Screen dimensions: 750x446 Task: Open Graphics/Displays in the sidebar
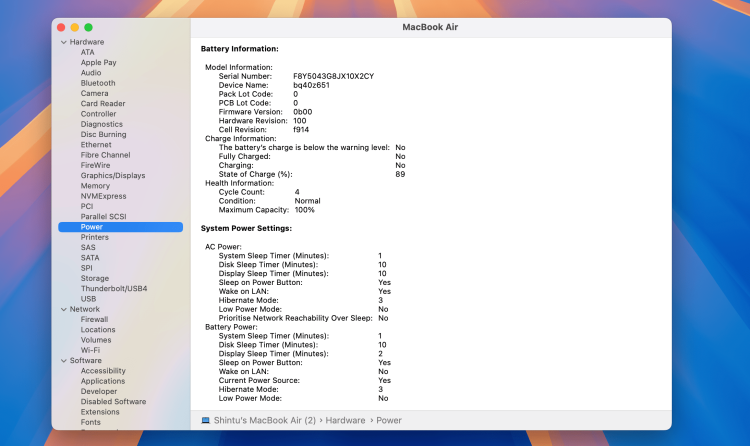click(x=113, y=176)
